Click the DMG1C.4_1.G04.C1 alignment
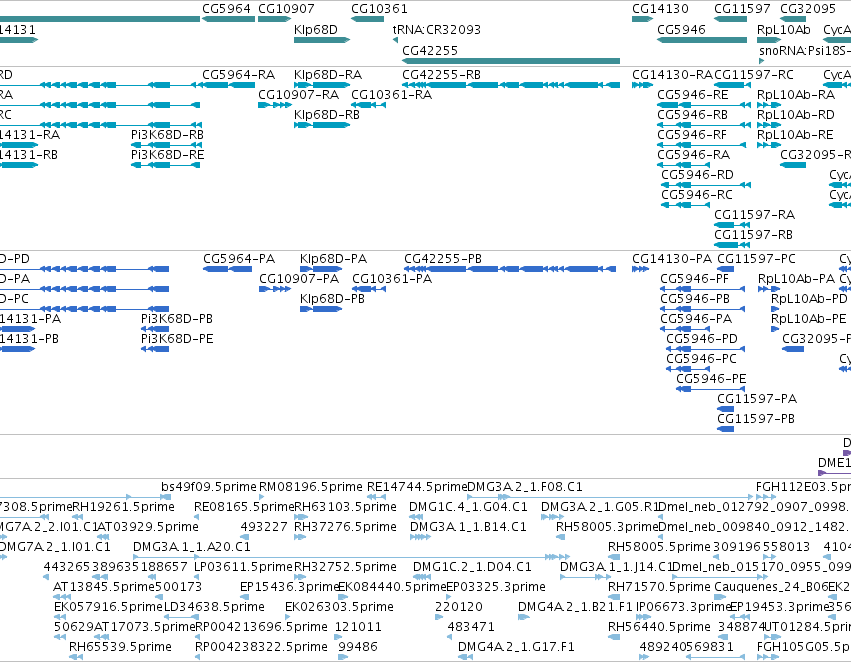Viewport: 851px width, 662px height. pos(416,517)
